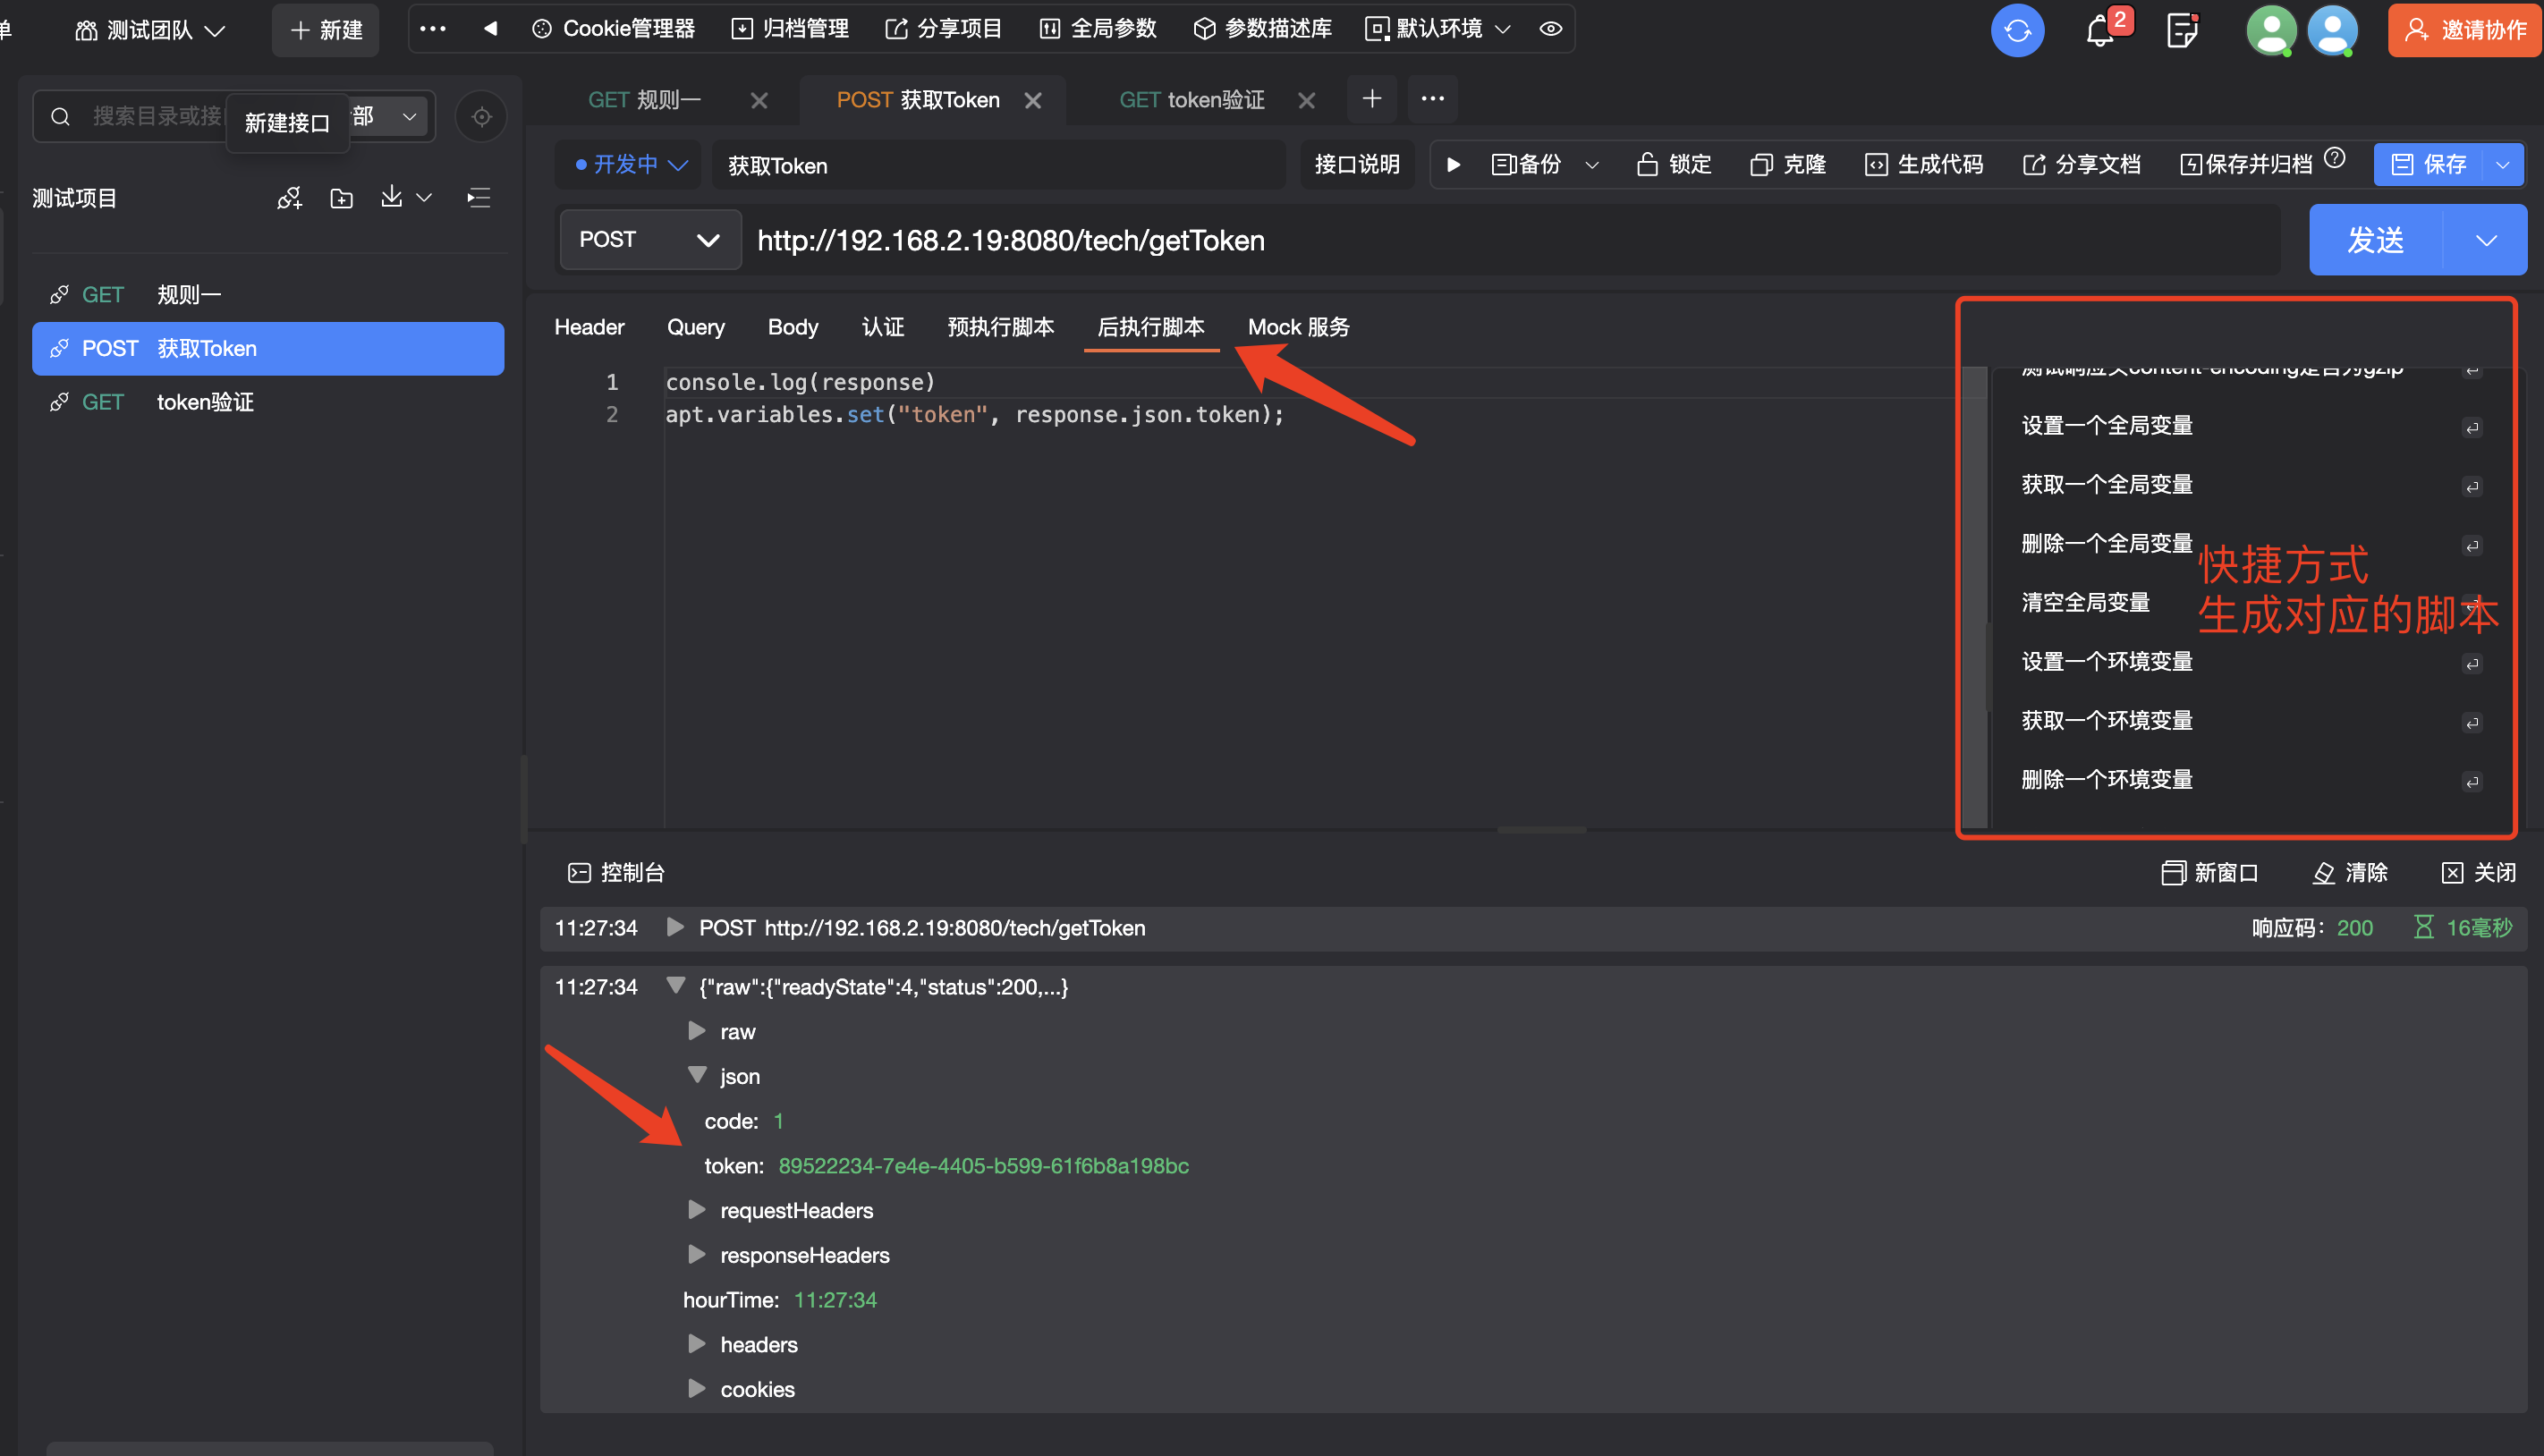Viewport: 2544px width, 1456px height.
Task: Click the locate target icon
Action: [x=481, y=117]
